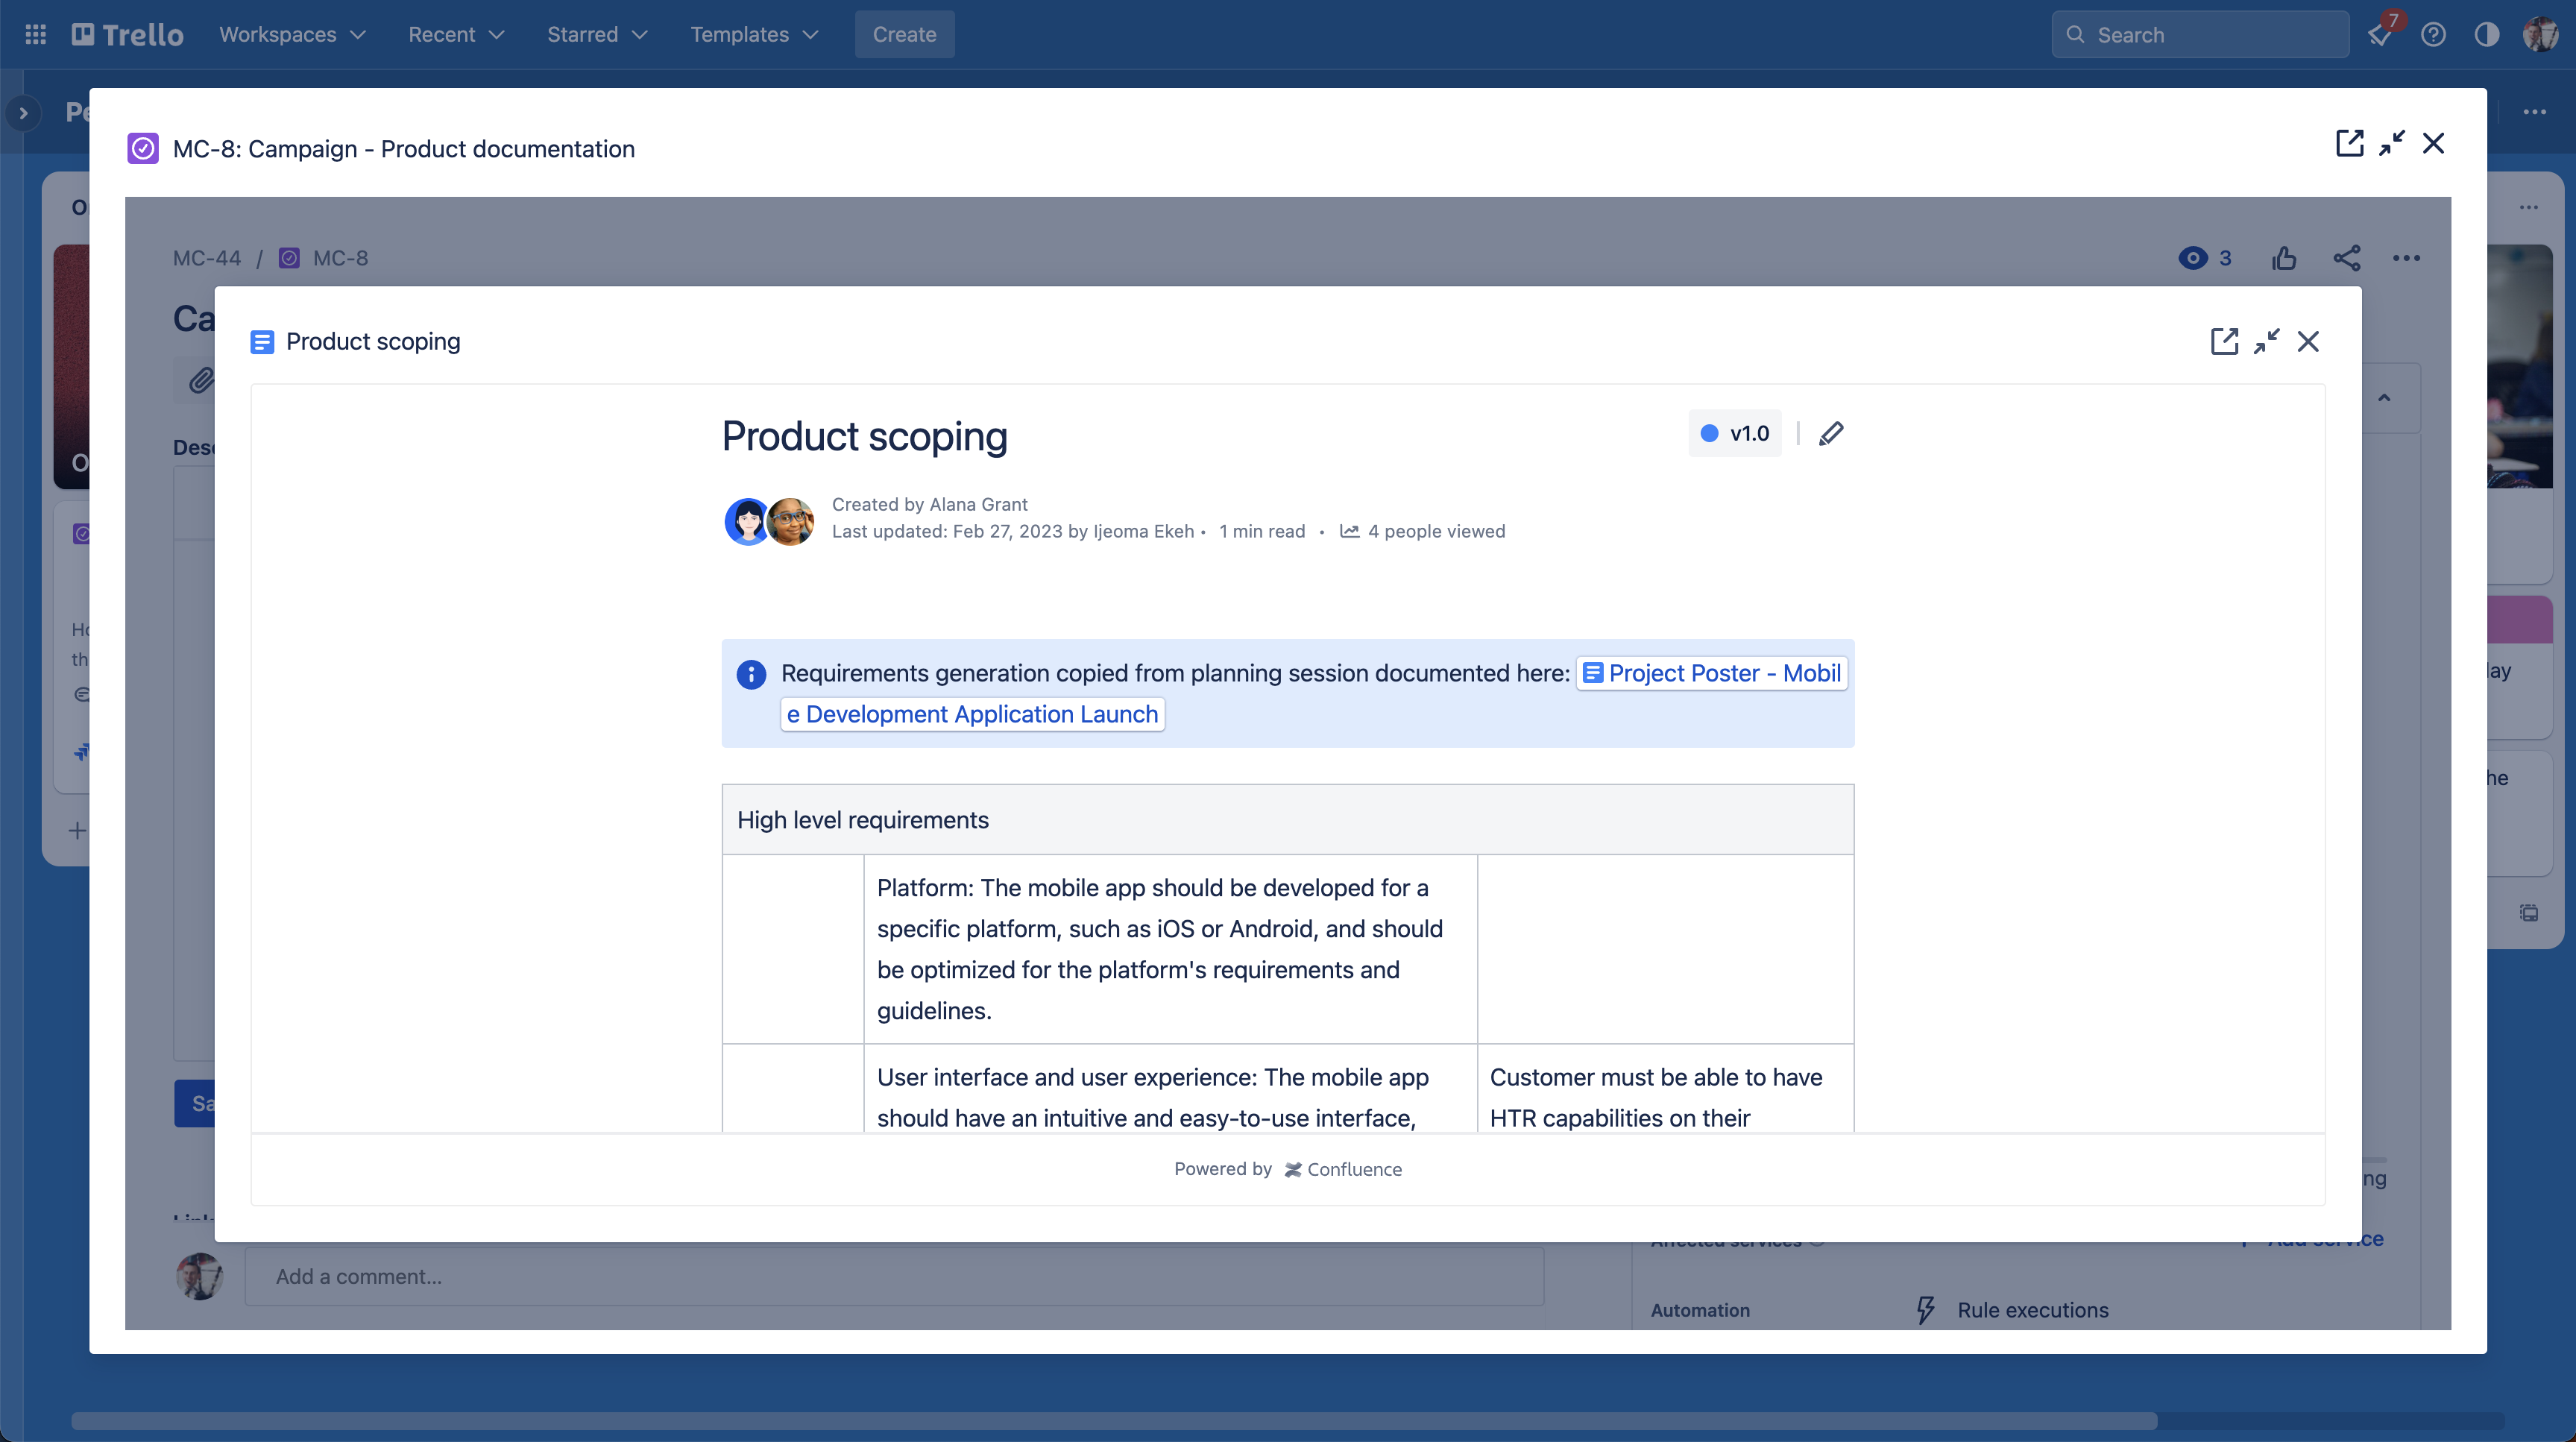Viewport: 2576px width, 1442px height.
Task: Click the share icon on the card
Action: 2344,258
